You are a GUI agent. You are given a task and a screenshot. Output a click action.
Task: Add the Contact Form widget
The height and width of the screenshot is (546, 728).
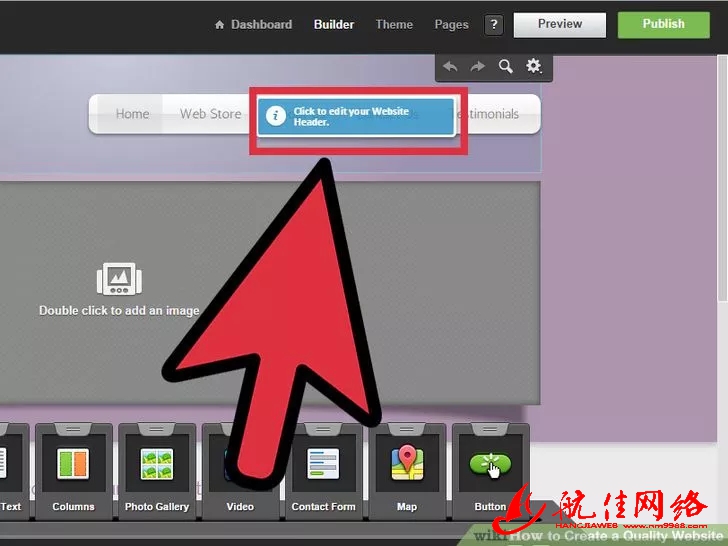[323, 470]
